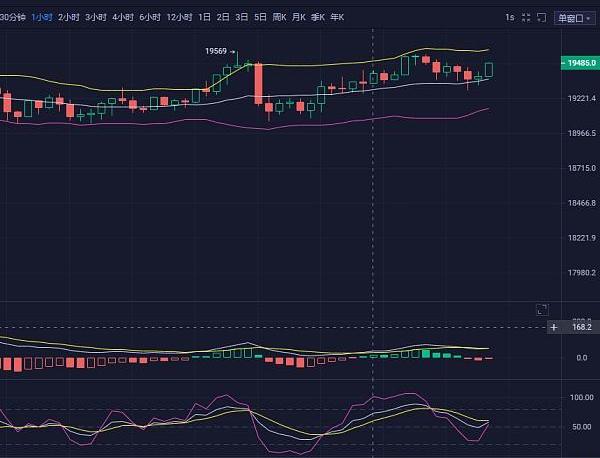
Task: Switch chart to 5日 interval
Action: 261,17
